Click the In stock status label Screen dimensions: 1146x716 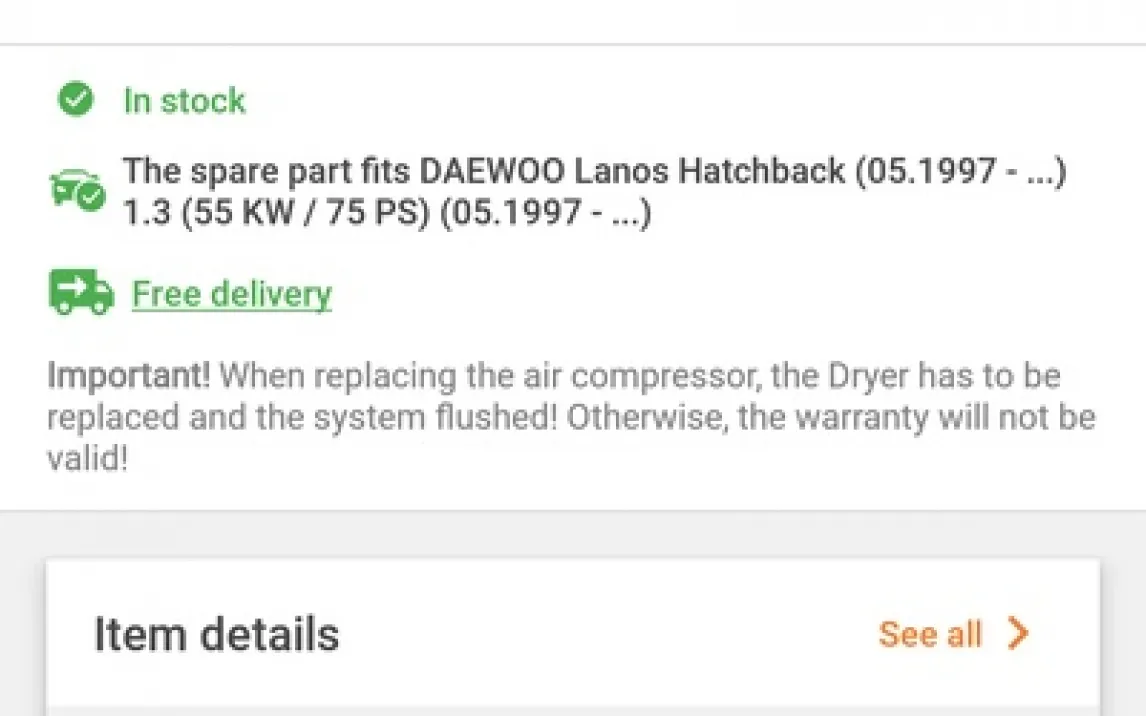tap(184, 100)
